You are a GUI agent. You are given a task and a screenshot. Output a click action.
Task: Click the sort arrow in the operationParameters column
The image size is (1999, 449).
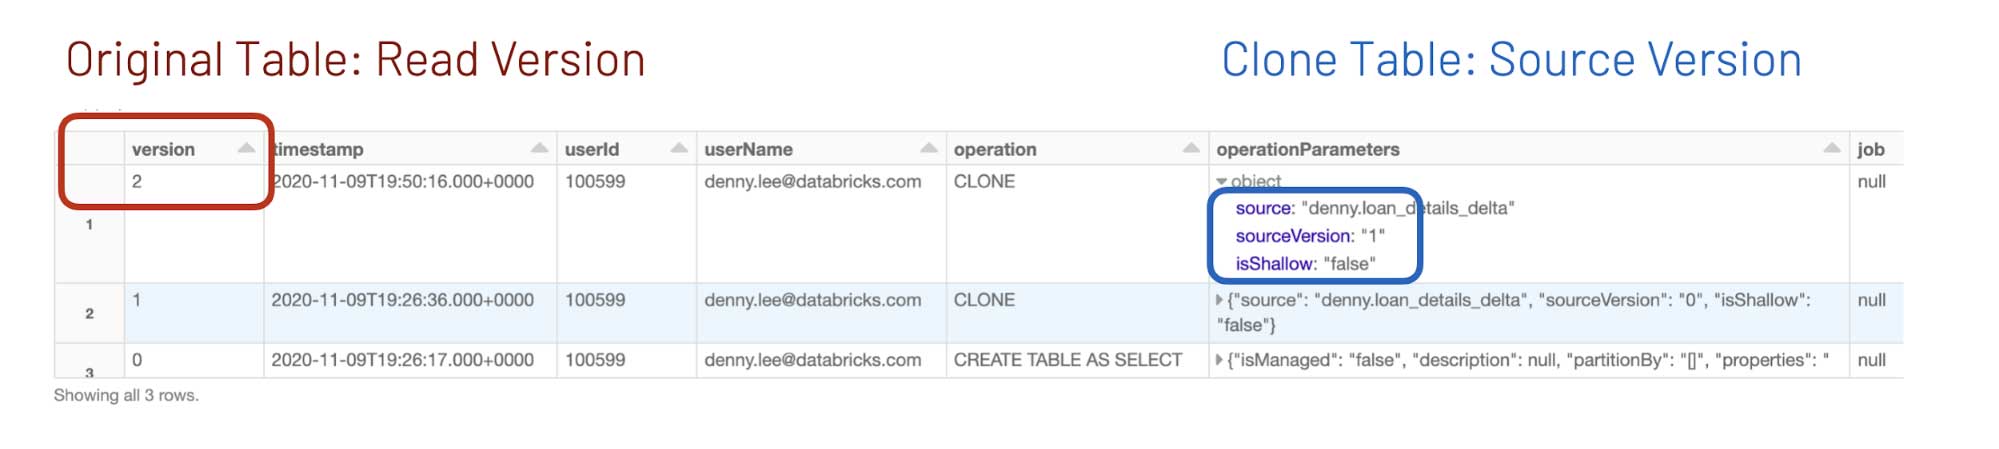point(1831,148)
